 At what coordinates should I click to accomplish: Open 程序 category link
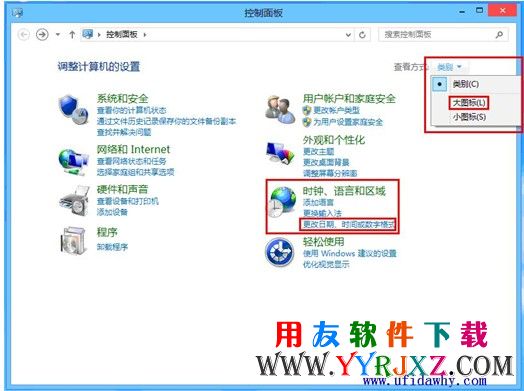(x=107, y=232)
